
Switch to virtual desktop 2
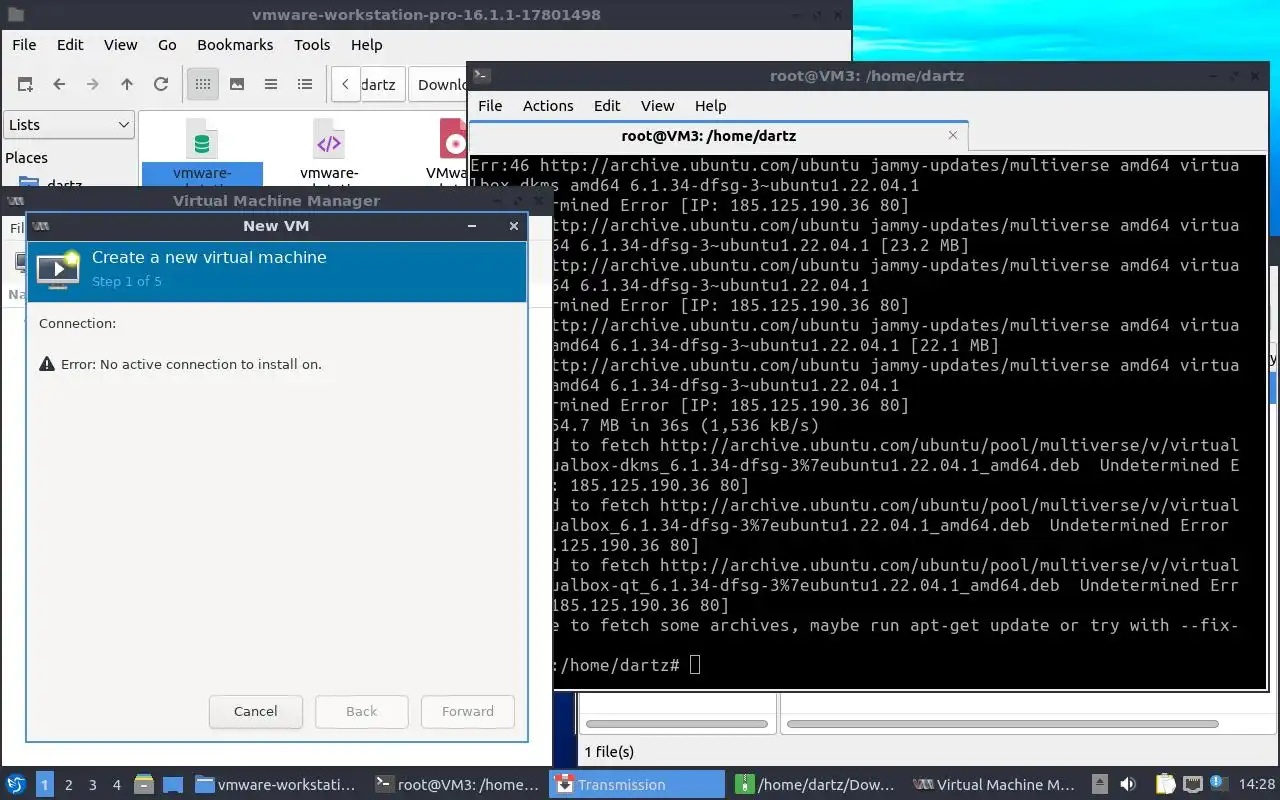coord(68,784)
